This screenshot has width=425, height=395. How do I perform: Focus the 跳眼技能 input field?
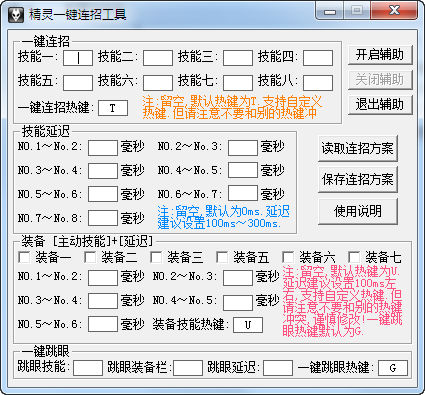[x=88, y=368]
